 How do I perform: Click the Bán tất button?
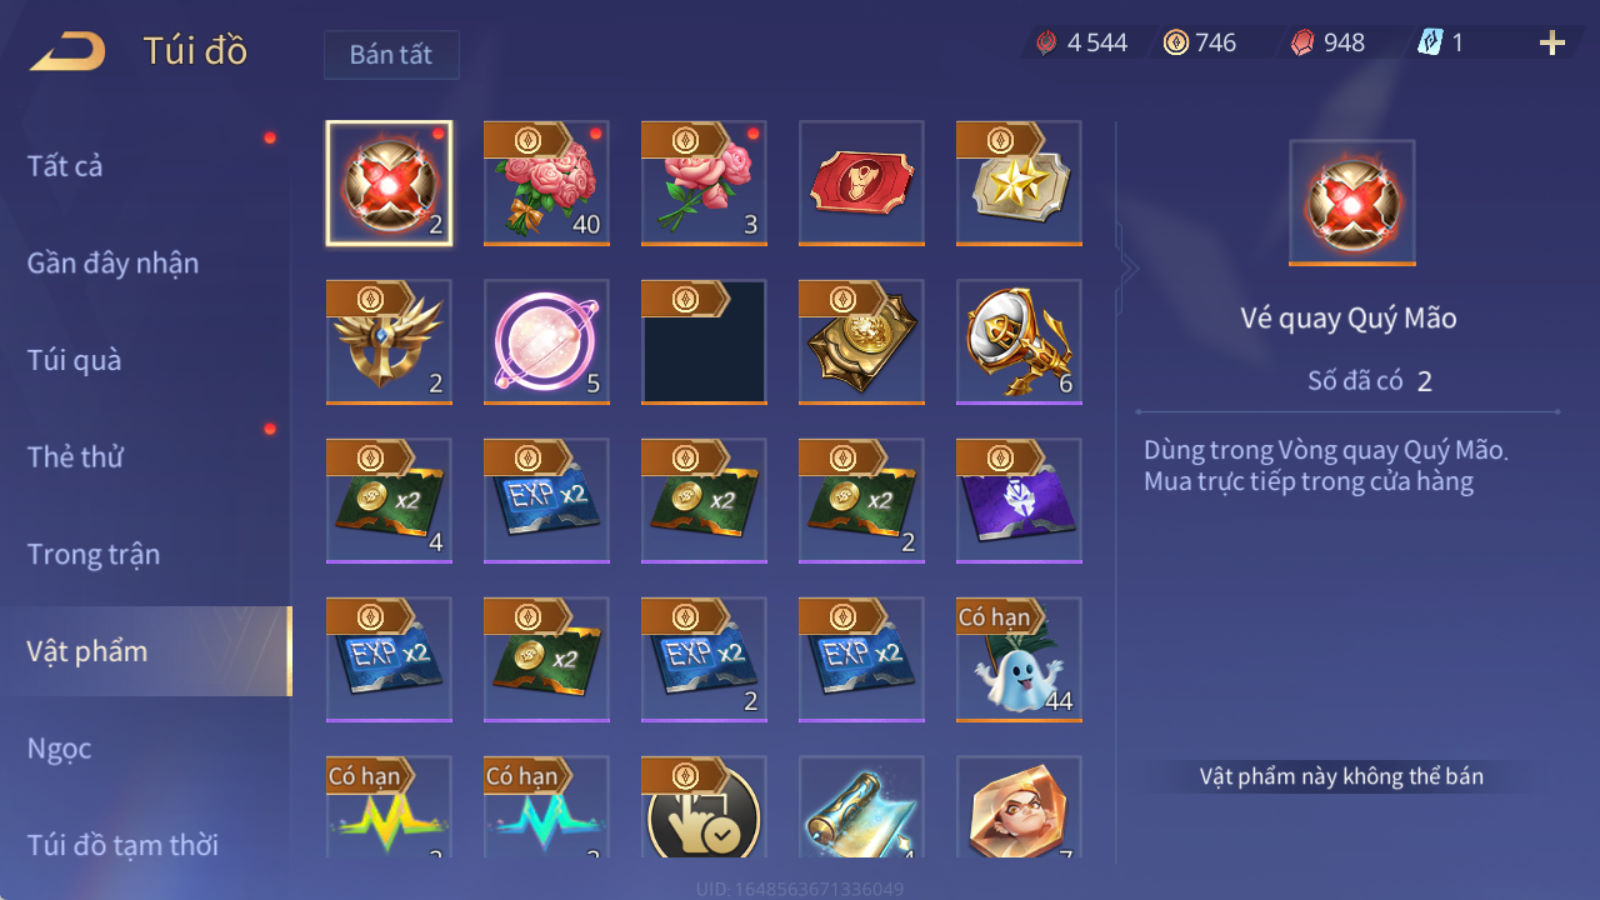point(391,54)
